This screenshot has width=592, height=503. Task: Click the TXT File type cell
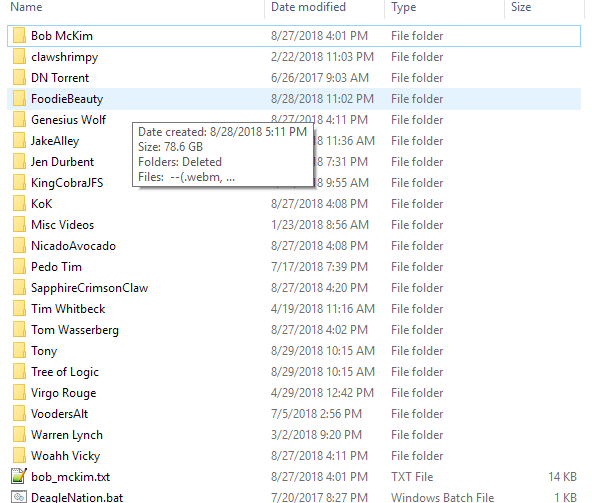click(412, 477)
